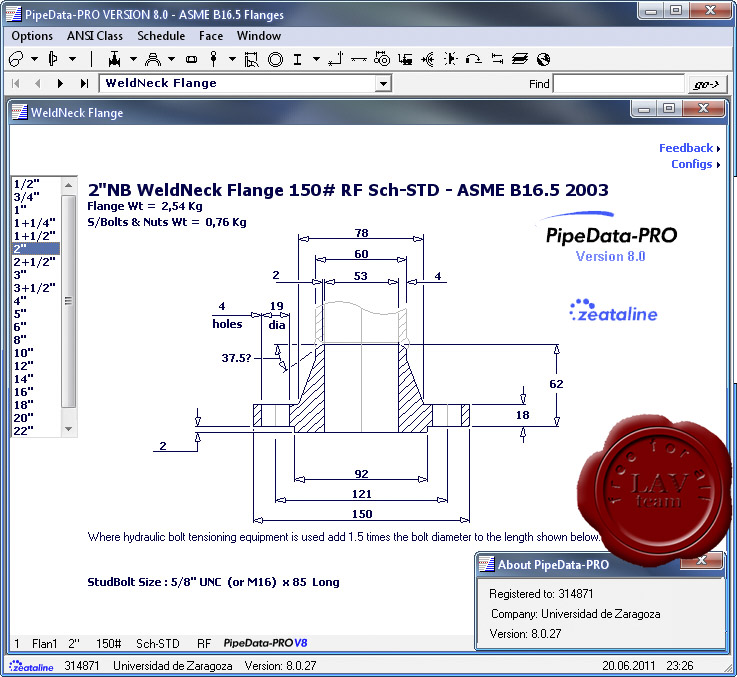Go to first record navigation arrow
The height and width of the screenshot is (677, 737).
(16, 84)
